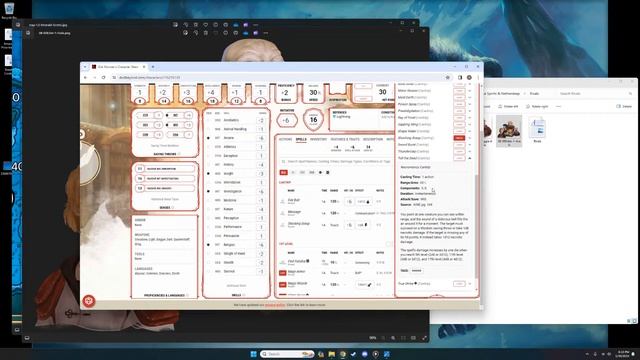Open File Explorer from the taskbar
Image resolution: width=640 pixels, height=360 pixels.
331,354
